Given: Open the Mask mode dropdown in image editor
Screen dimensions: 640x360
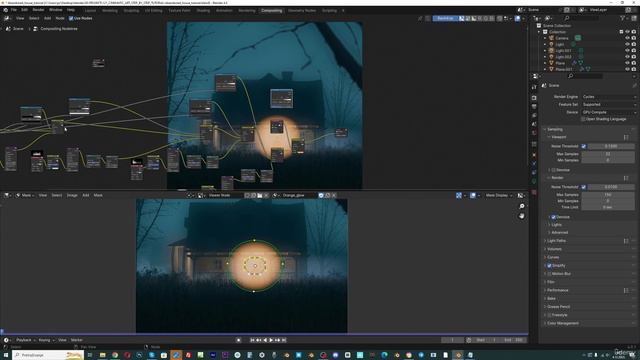Looking at the screenshot, I should tap(25, 196).
